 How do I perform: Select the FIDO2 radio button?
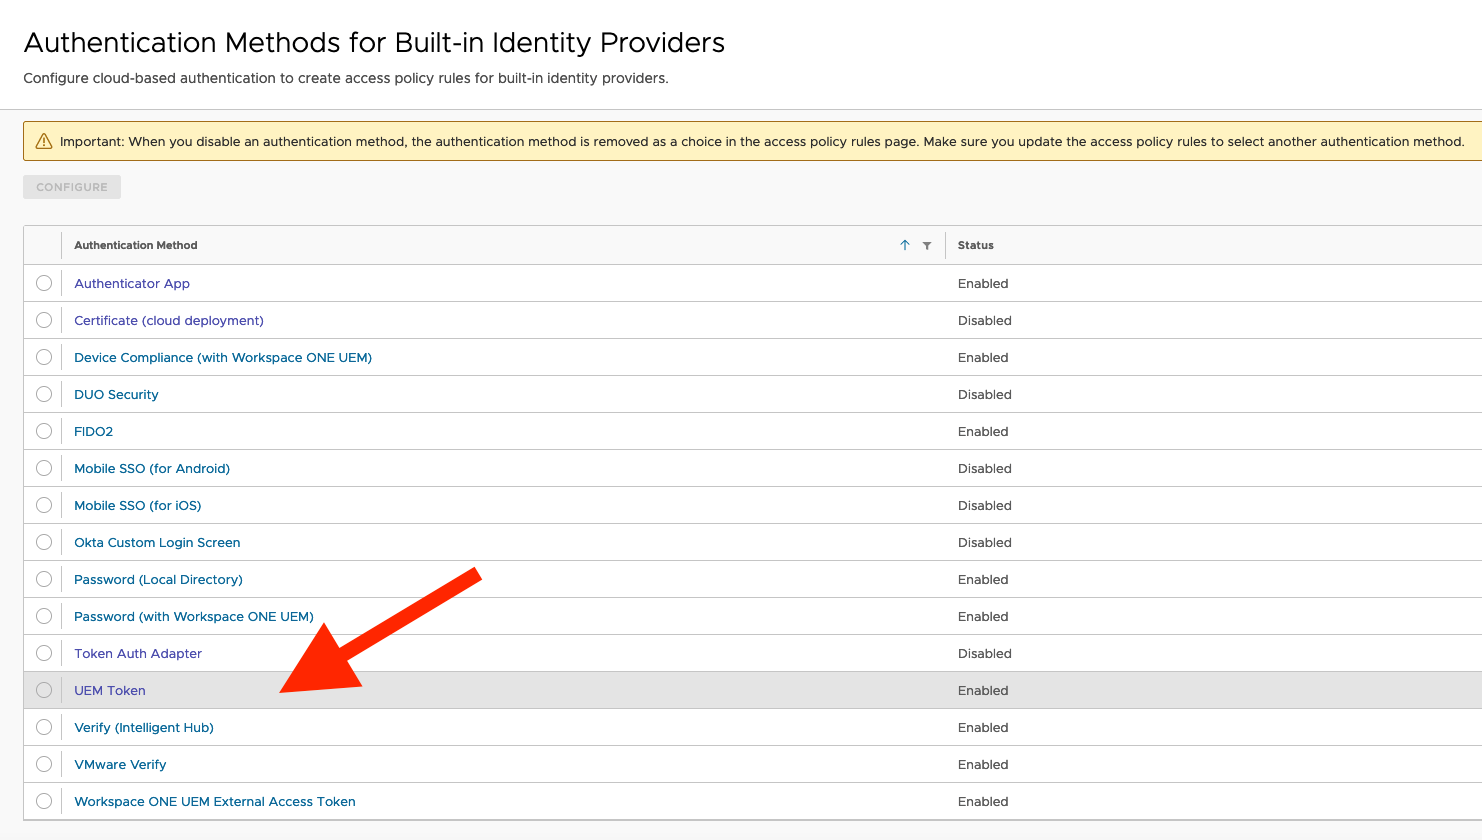(44, 431)
